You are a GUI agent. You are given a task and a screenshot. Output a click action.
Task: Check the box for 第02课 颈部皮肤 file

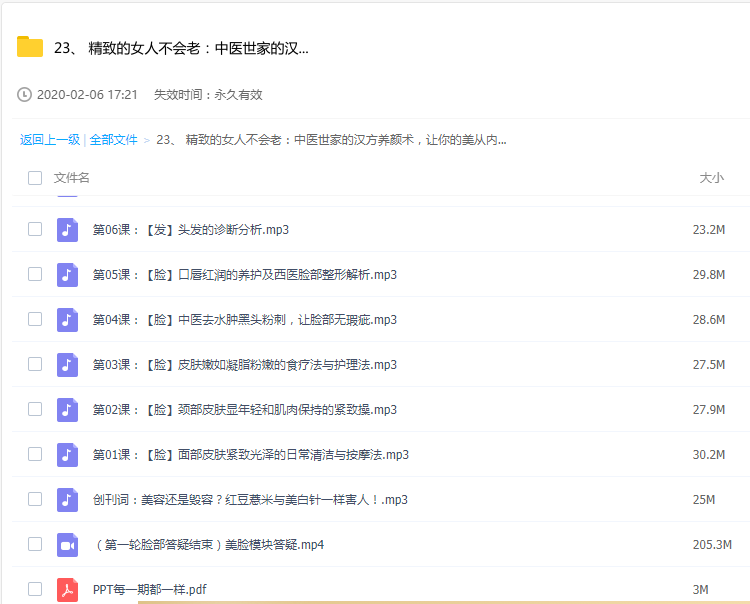pyautogui.click(x=35, y=409)
